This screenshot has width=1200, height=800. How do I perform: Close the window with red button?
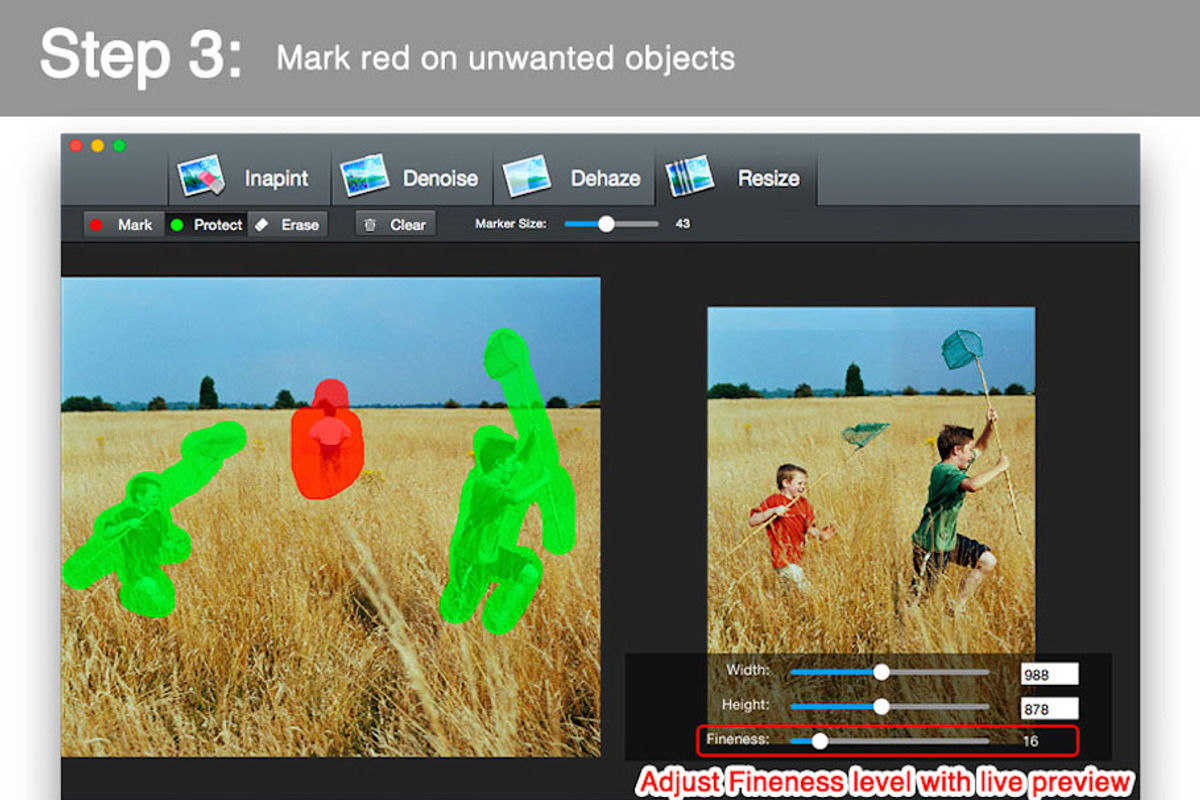(x=76, y=146)
